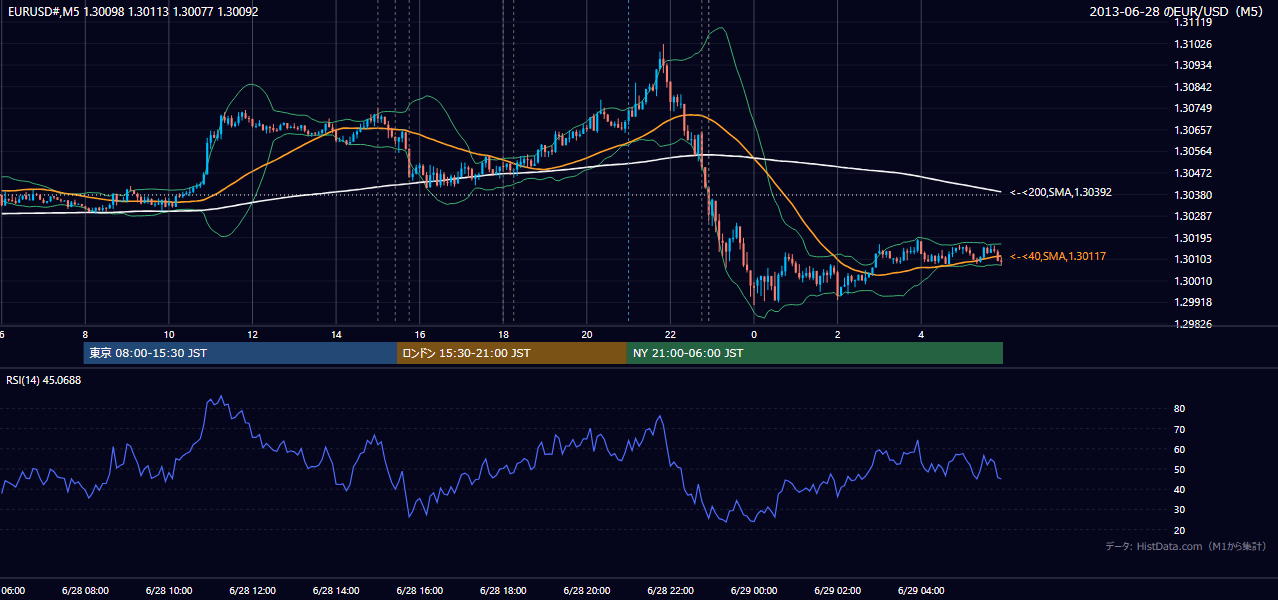This screenshot has width=1278, height=600.
Task: Click the '6/28 14:00' bottom time label
Action: (335, 590)
